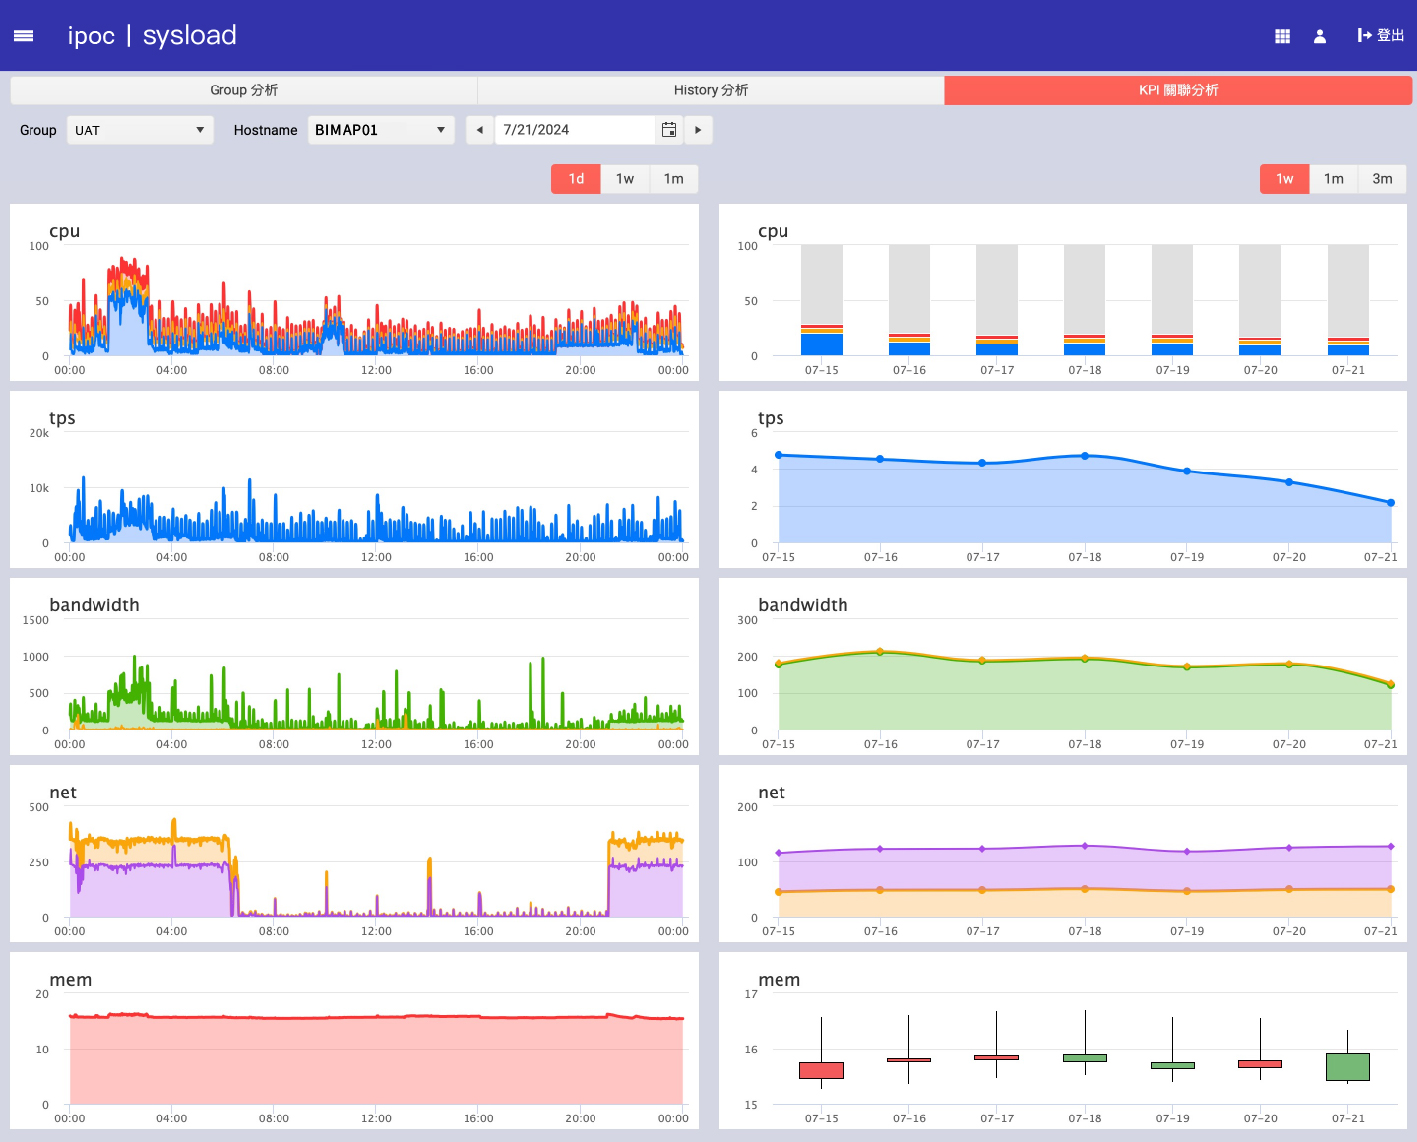Click the daily cpu chart title
Image resolution: width=1417 pixels, height=1142 pixels.
coord(64,231)
